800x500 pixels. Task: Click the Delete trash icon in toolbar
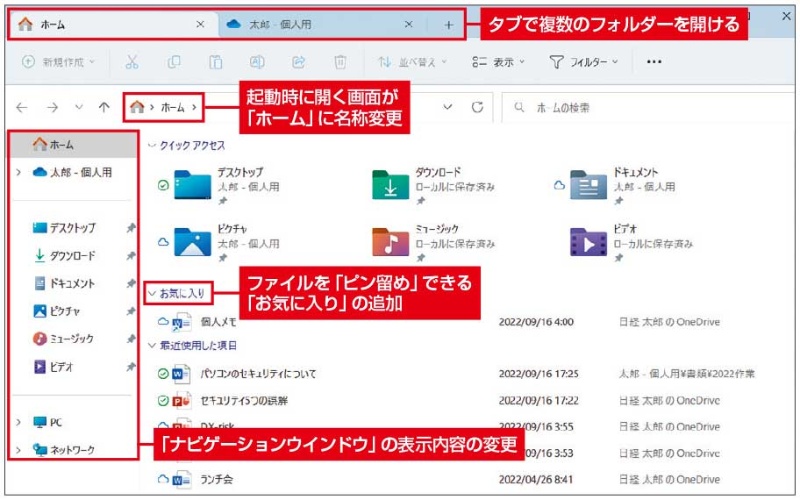pos(340,62)
